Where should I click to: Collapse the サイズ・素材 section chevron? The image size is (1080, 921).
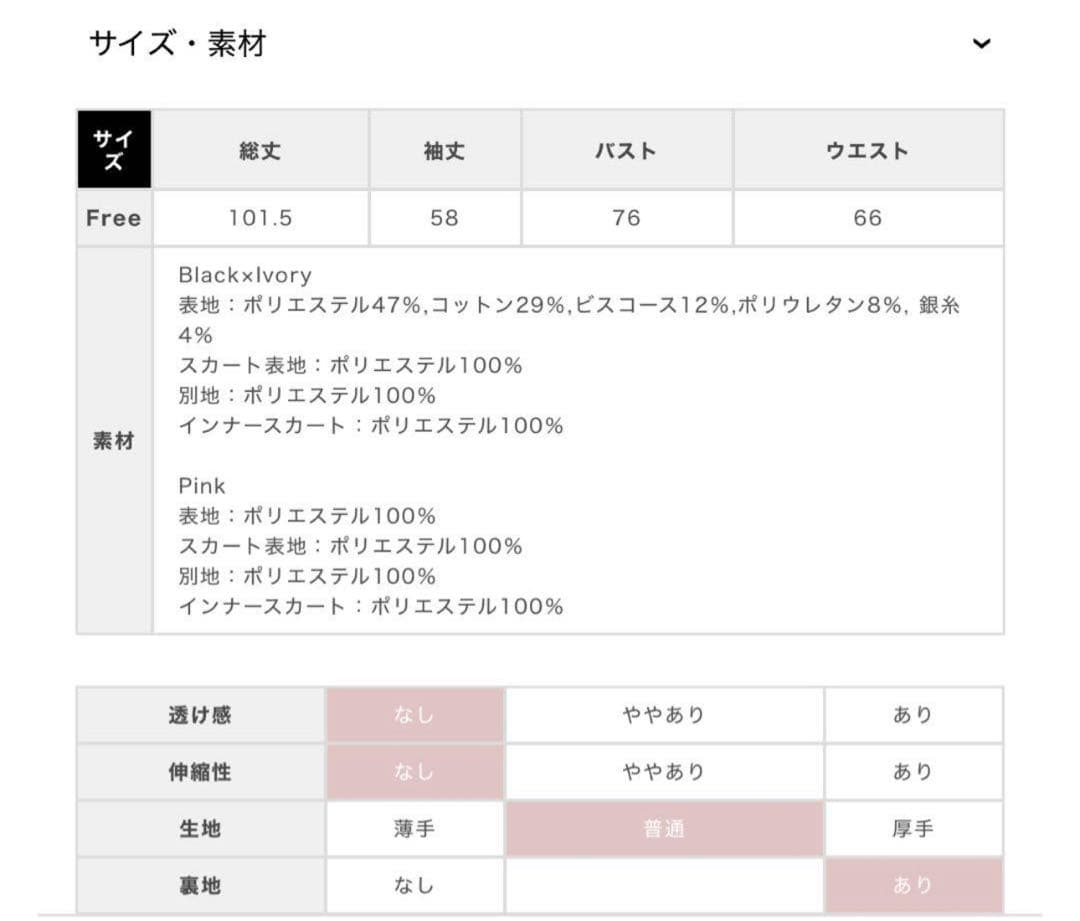coord(982,44)
